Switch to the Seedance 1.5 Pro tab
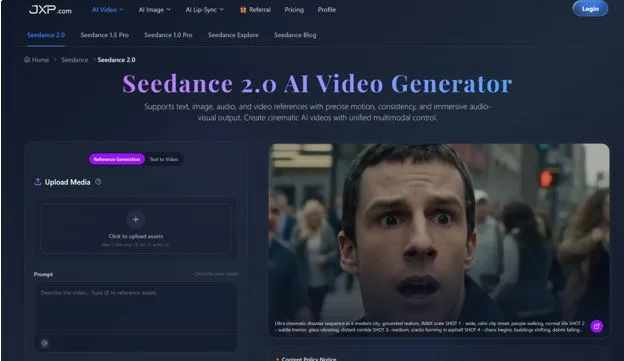624x361 pixels. point(104,35)
